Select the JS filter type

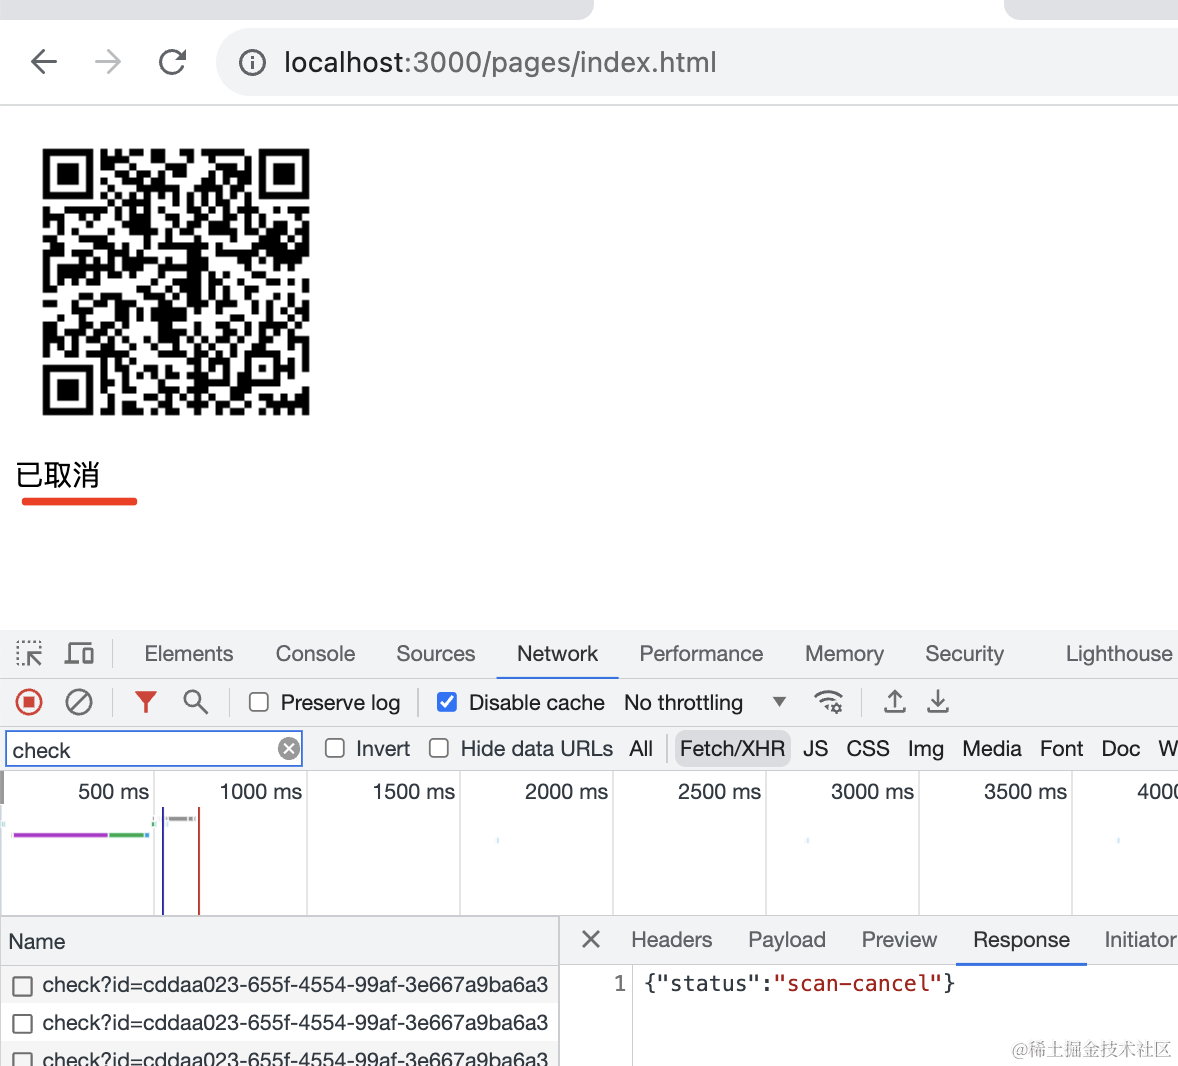pos(815,749)
